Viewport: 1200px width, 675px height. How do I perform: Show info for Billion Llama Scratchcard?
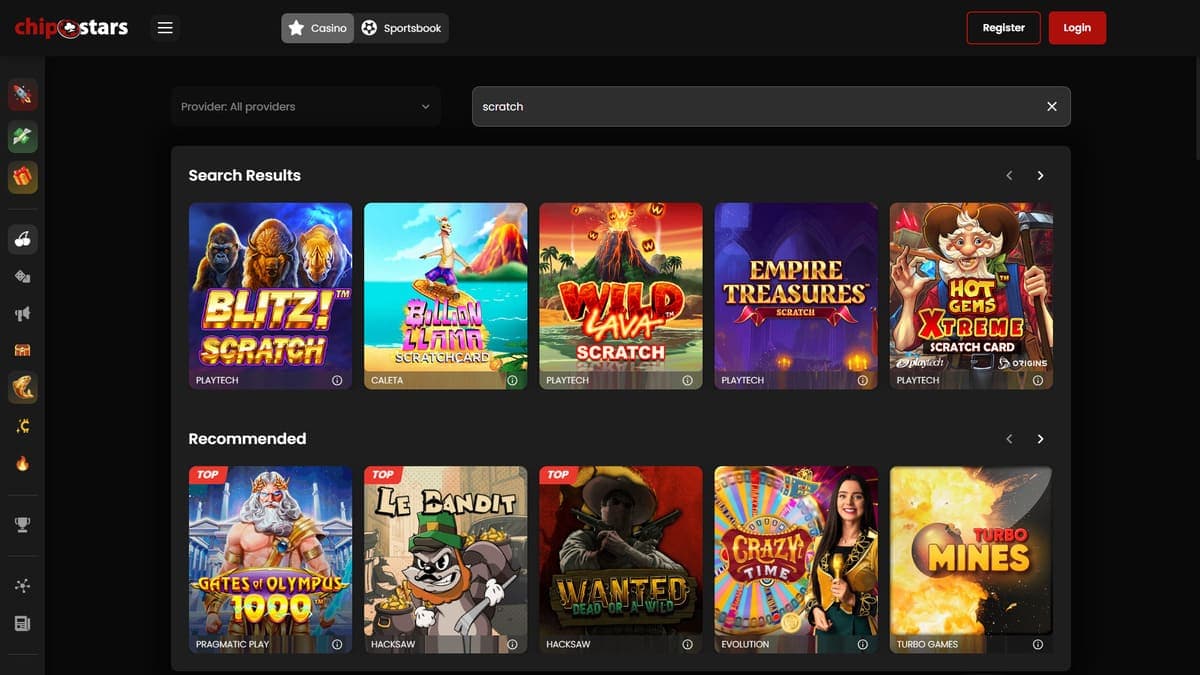(512, 381)
